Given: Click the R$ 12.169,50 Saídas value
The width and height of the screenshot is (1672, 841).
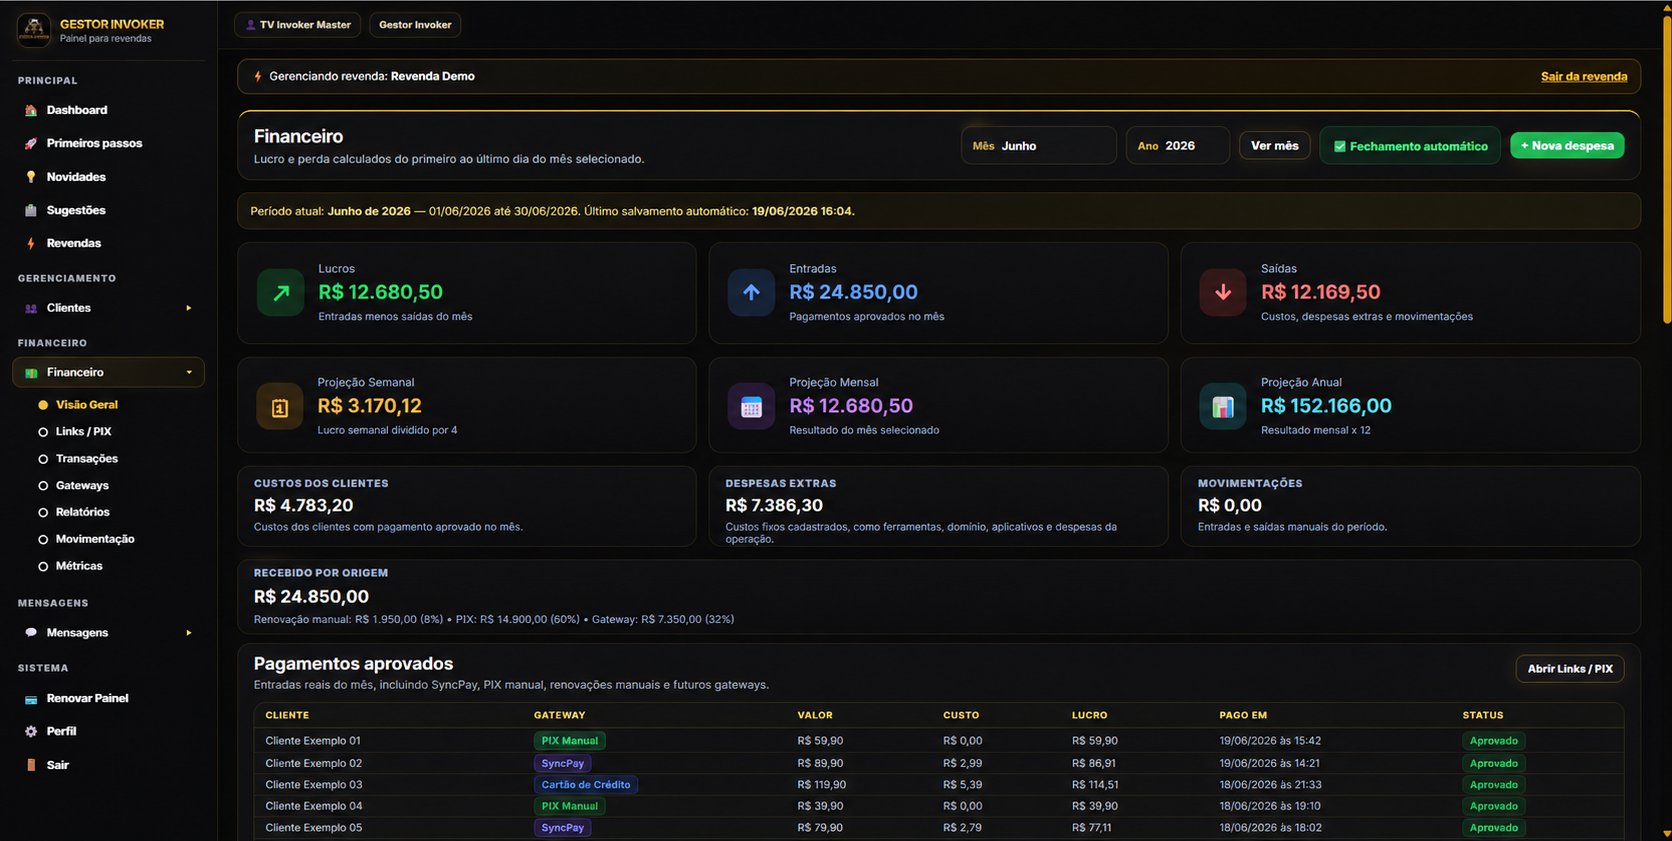Looking at the screenshot, I should tap(1321, 292).
